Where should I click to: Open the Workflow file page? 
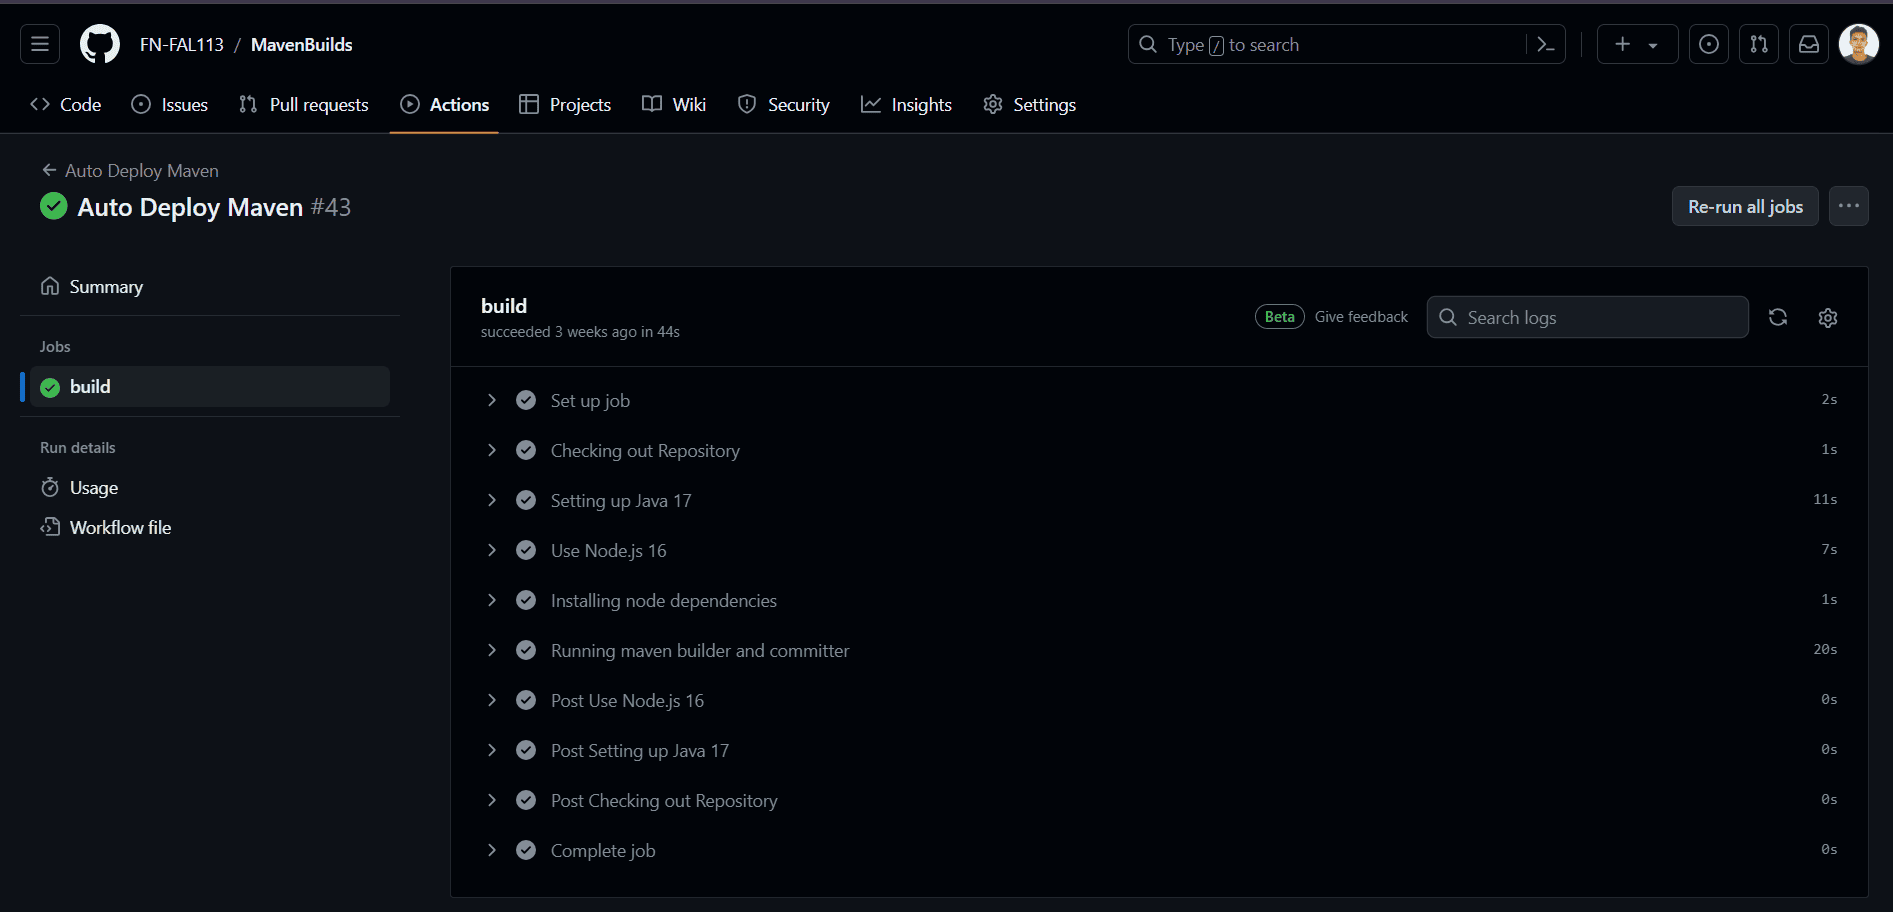pos(120,527)
